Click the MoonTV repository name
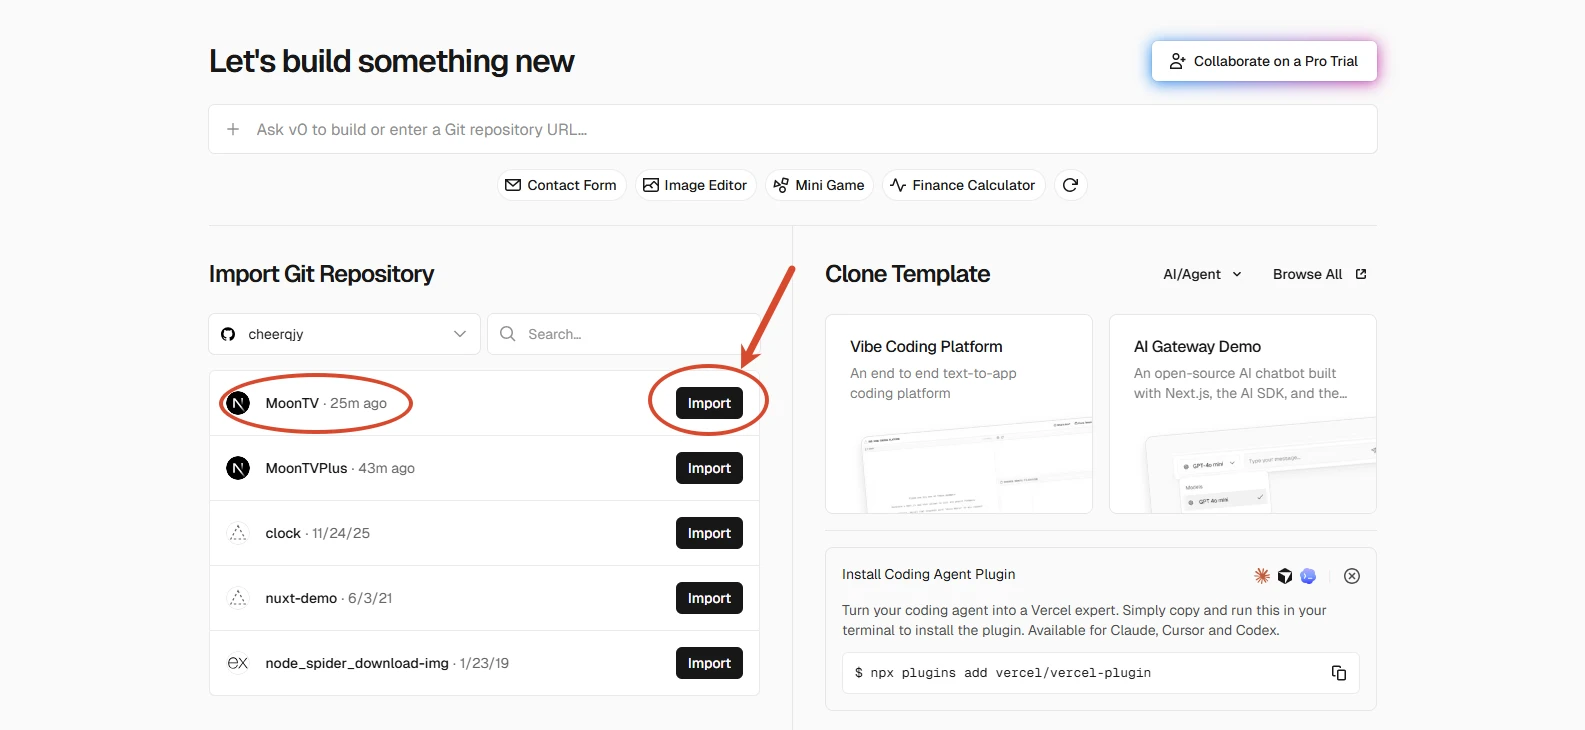1585x730 pixels. 292,403
